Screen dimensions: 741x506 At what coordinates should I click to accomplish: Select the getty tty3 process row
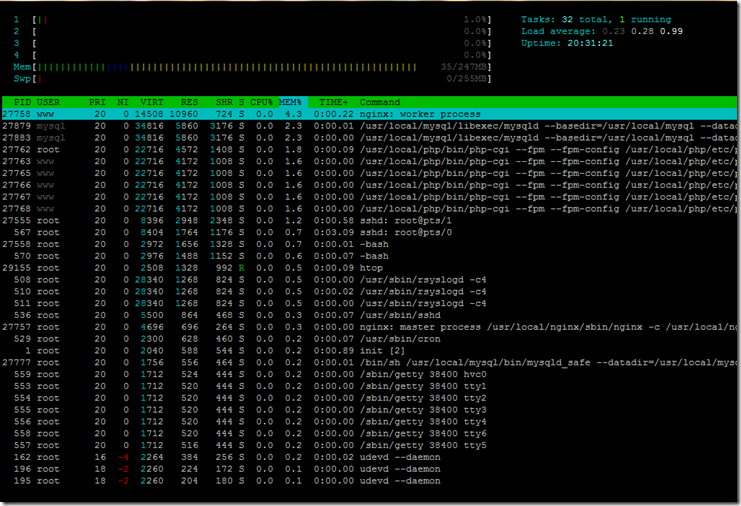click(369, 409)
